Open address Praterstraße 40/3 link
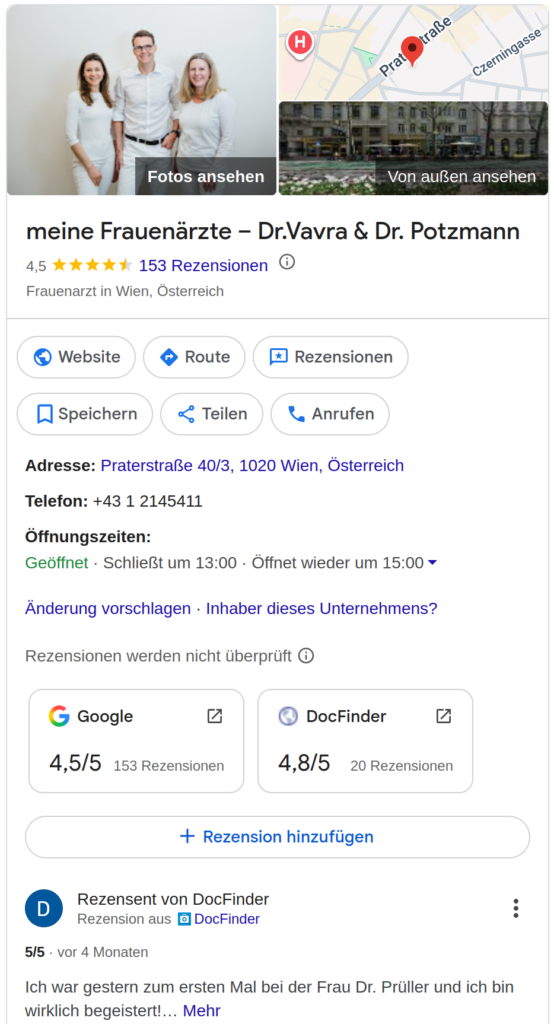The width and height of the screenshot is (554, 1024). tap(252, 466)
